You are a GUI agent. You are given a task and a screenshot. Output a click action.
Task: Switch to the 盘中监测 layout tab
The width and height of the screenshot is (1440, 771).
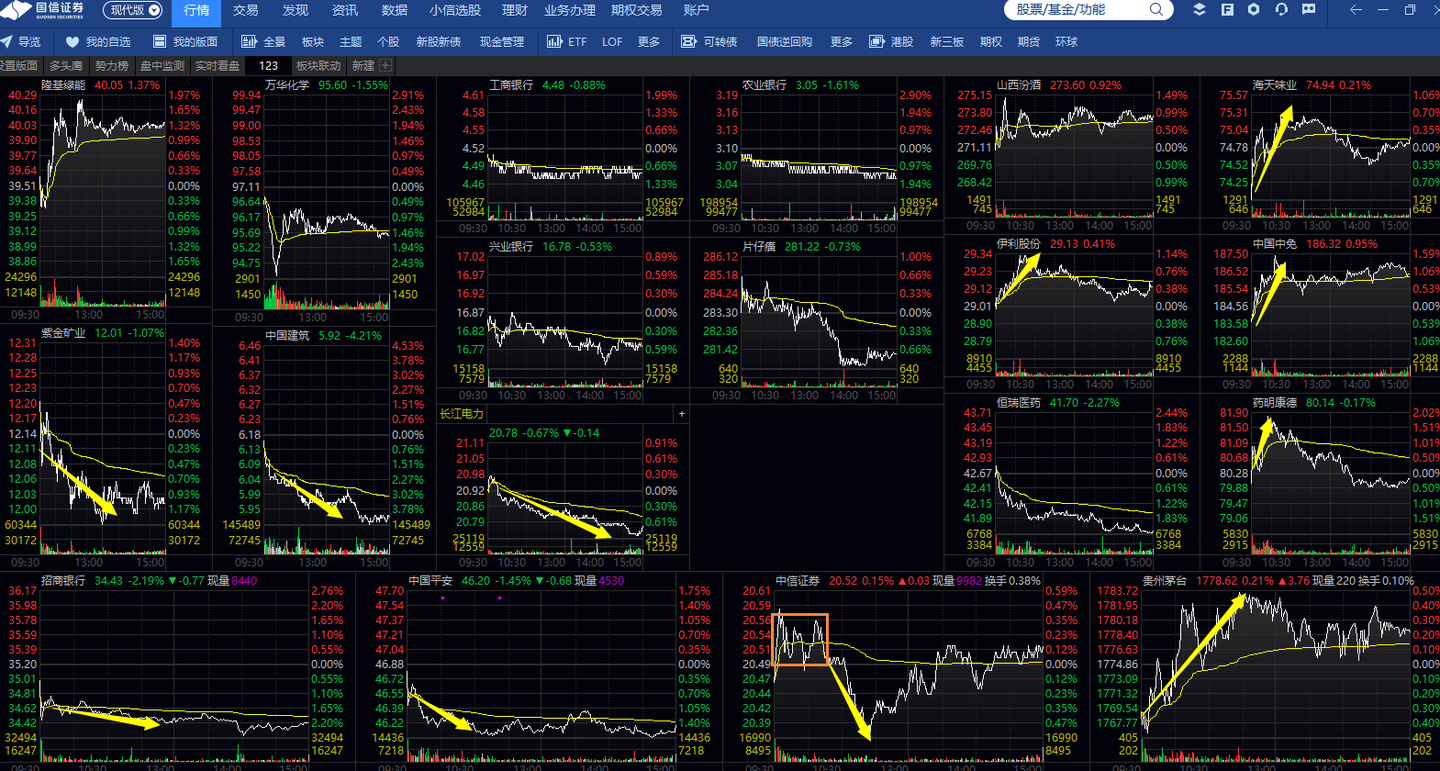162,65
